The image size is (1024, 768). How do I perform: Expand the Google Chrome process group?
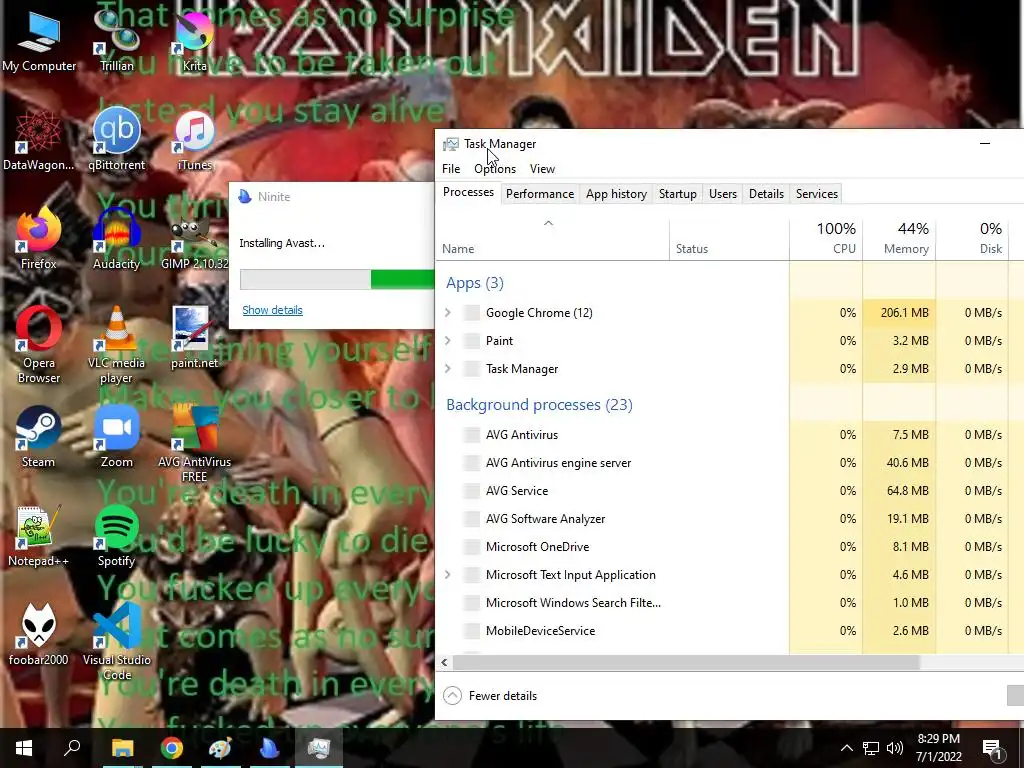(448, 313)
